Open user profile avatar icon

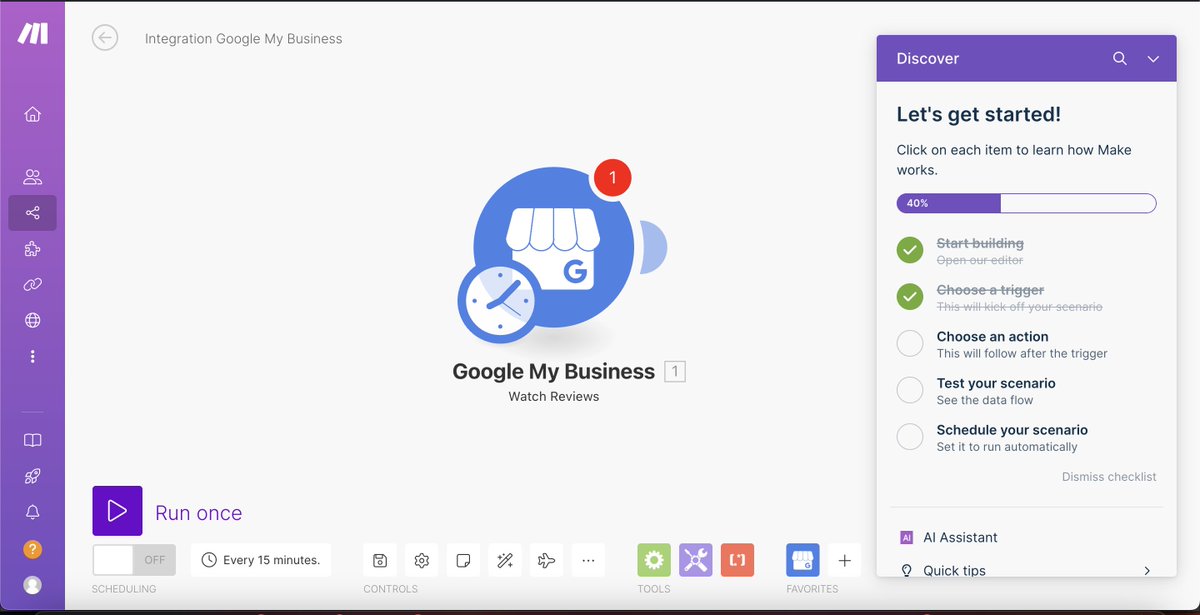tap(32, 585)
